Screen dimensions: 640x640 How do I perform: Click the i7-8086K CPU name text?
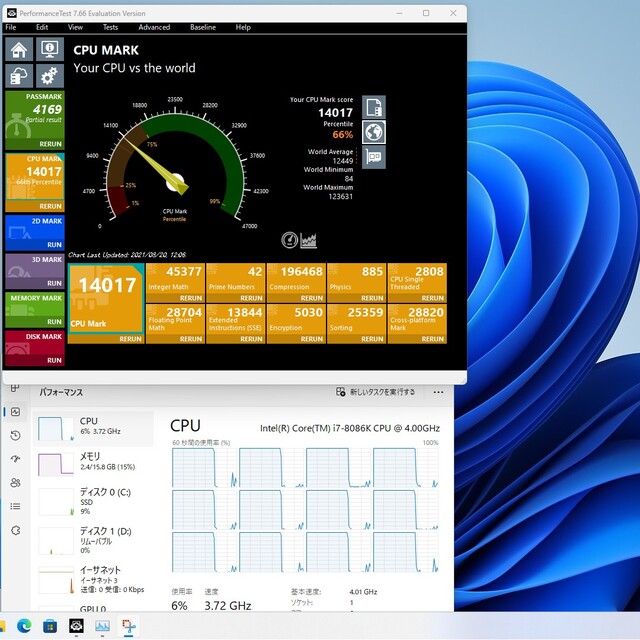tap(350, 429)
